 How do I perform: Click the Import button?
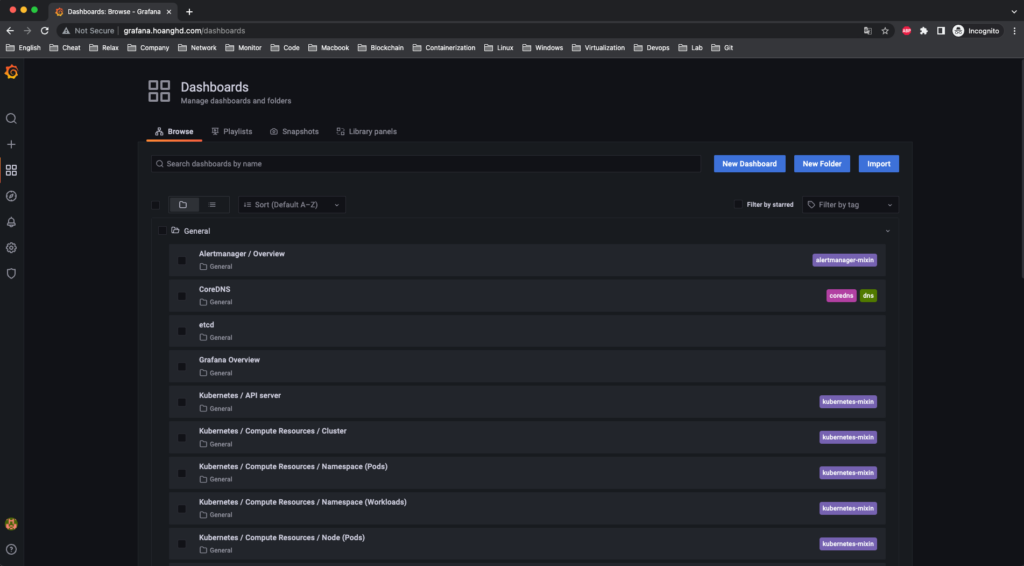[878, 164]
